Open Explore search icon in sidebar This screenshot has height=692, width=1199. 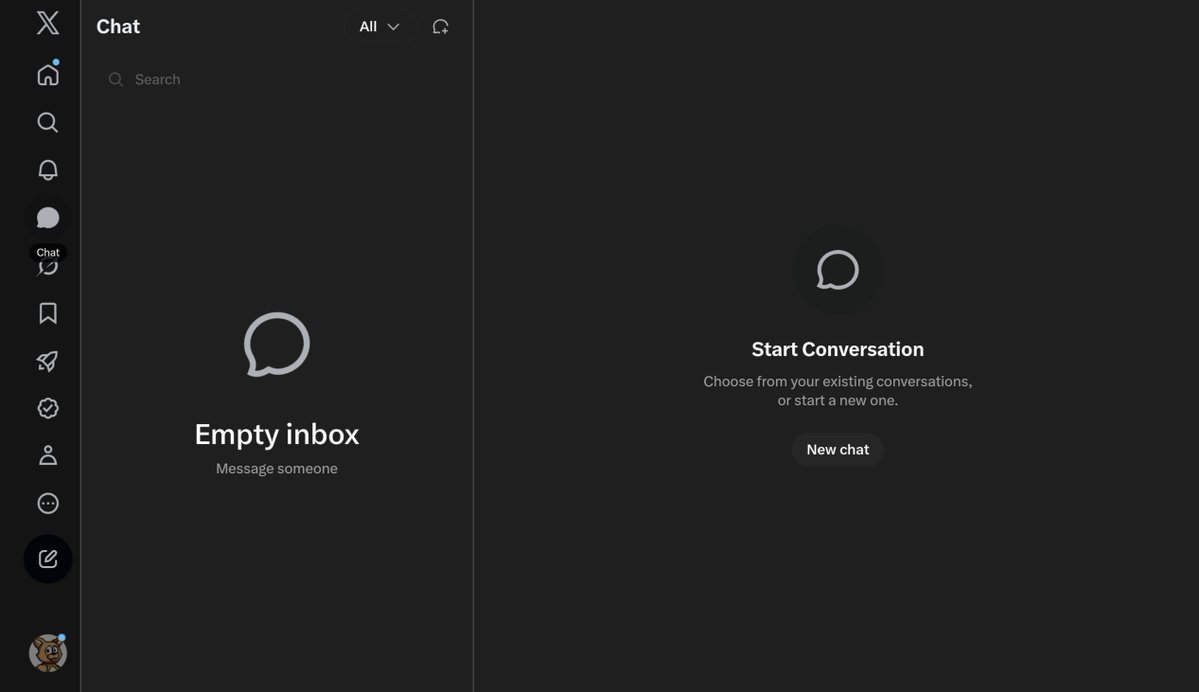coord(47,122)
